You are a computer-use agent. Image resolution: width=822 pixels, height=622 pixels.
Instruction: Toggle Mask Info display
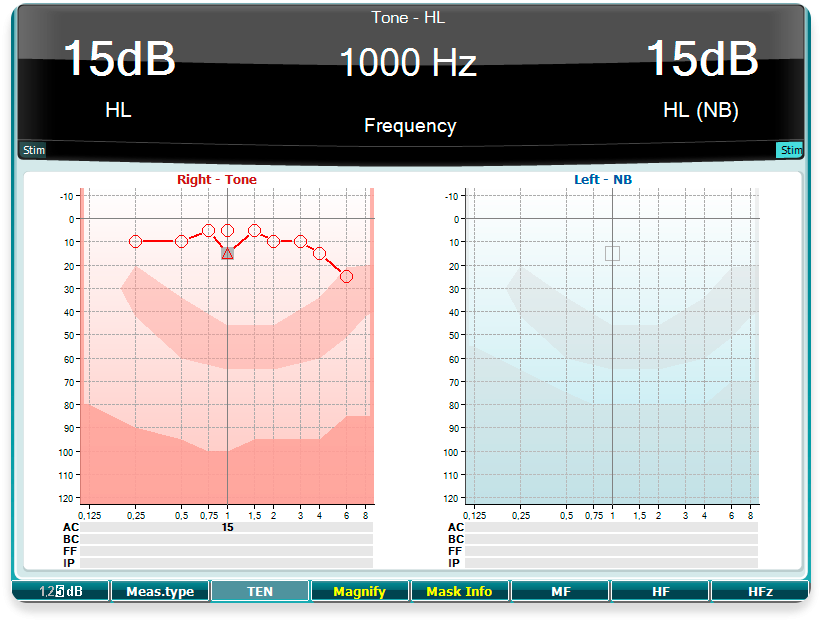coord(460,592)
